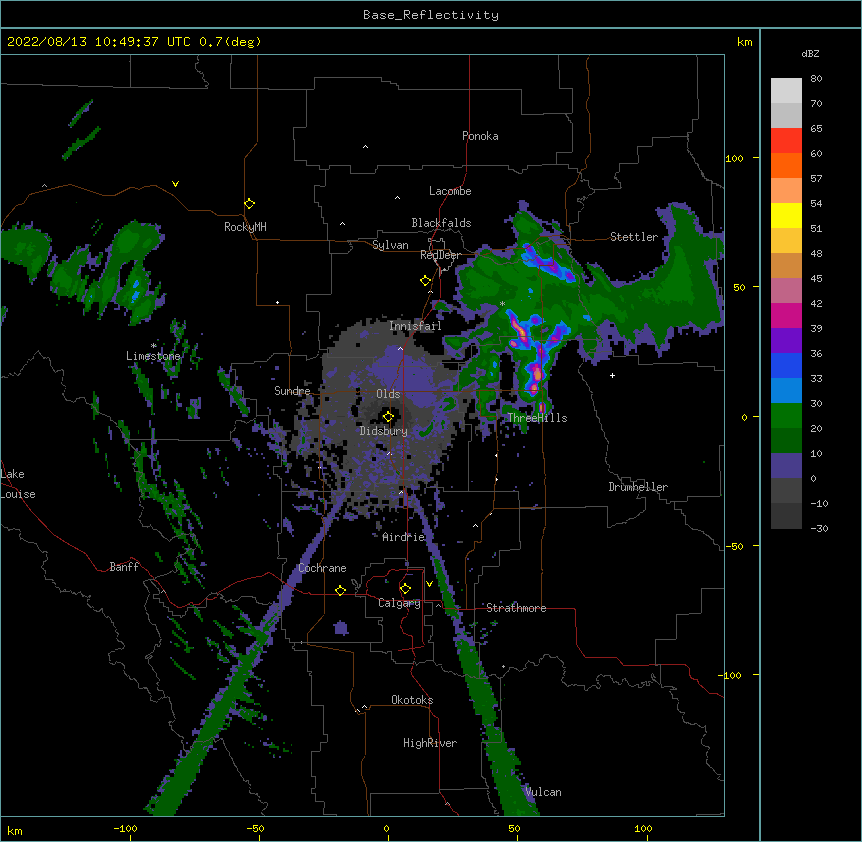This screenshot has width=862, height=842.
Task: Click the km label beside the timestamp bar
Action: click(744, 42)
